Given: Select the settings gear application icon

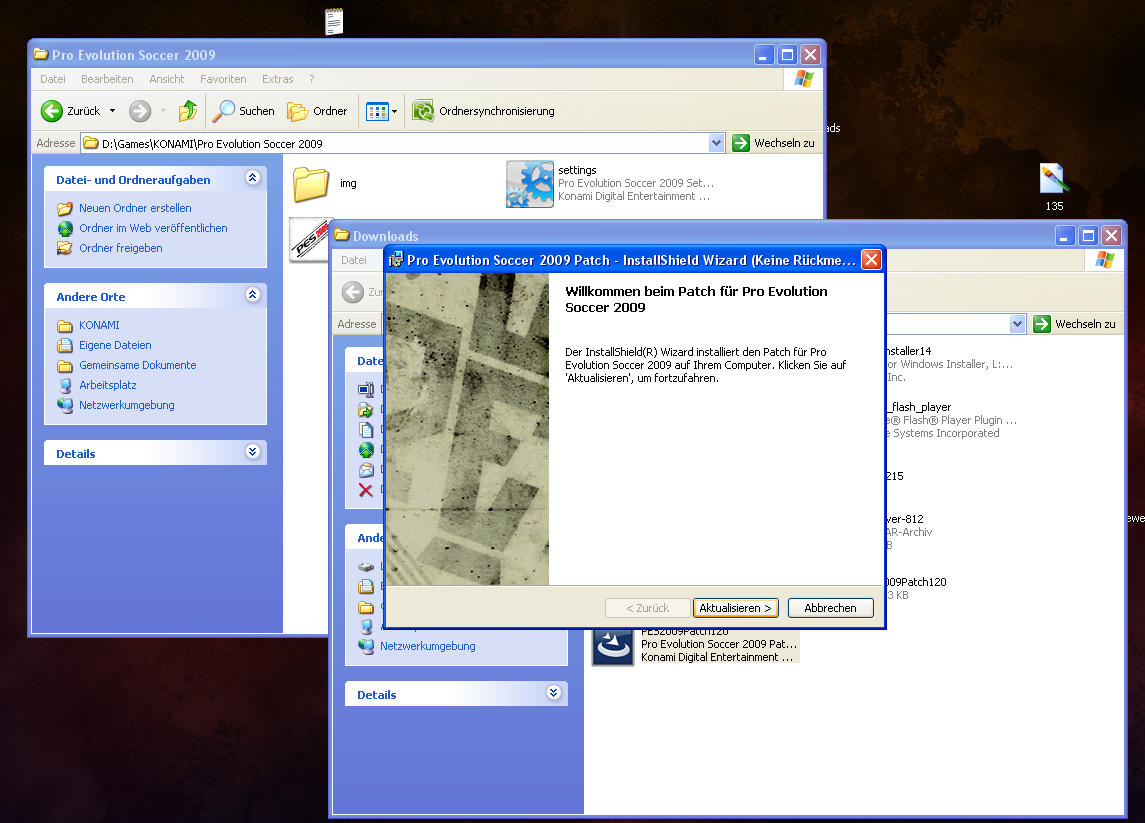Looking at the screenshot, I should point(530,184).
